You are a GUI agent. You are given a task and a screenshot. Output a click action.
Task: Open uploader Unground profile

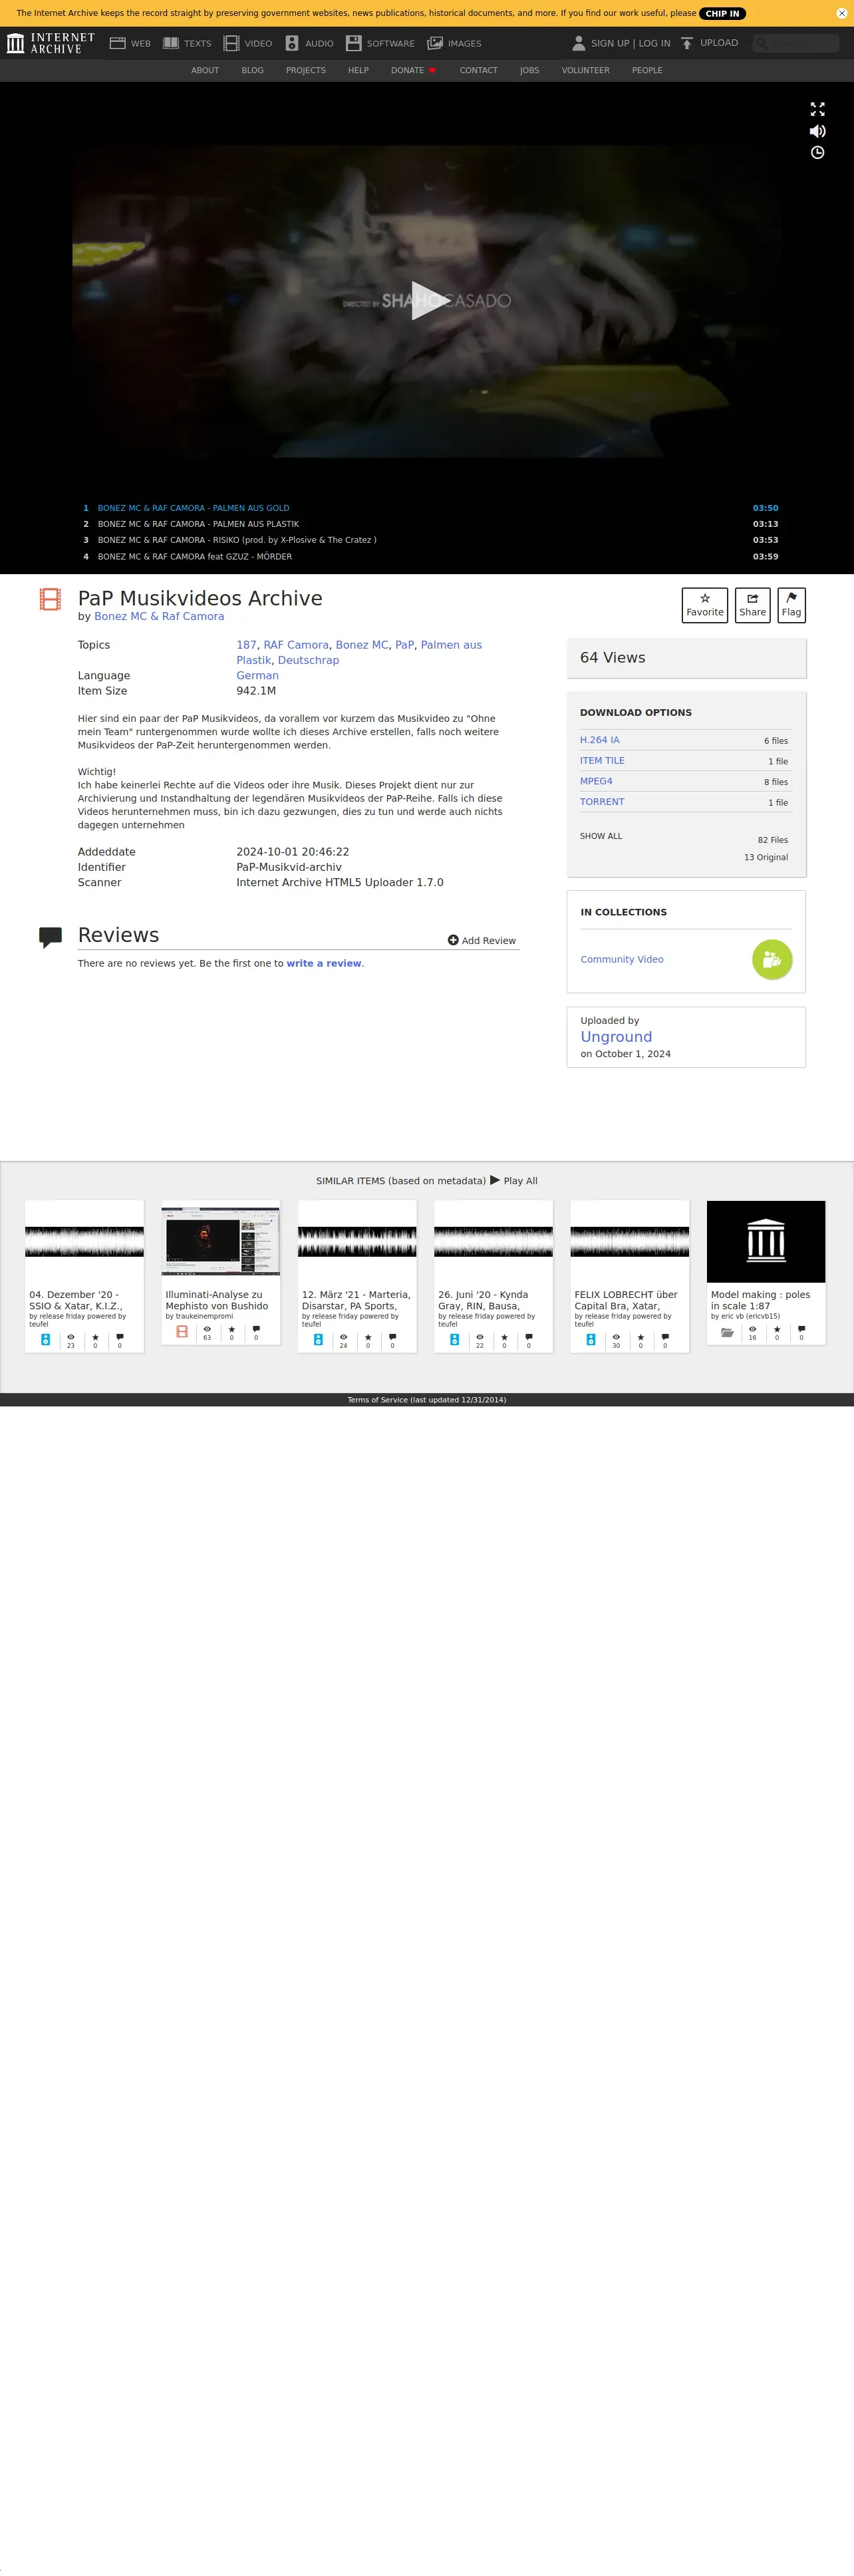pyautogui.click(x=616, y=1037)
